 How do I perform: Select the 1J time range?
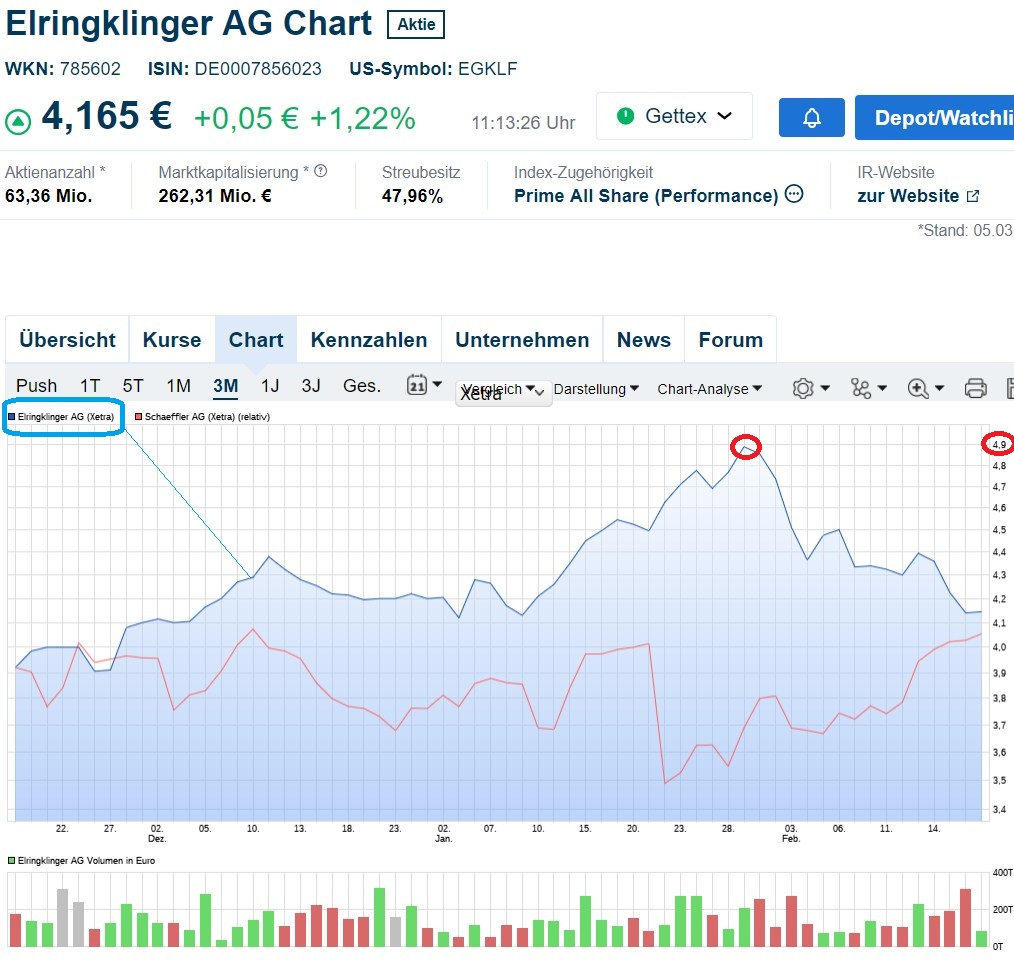click(270, 386)
